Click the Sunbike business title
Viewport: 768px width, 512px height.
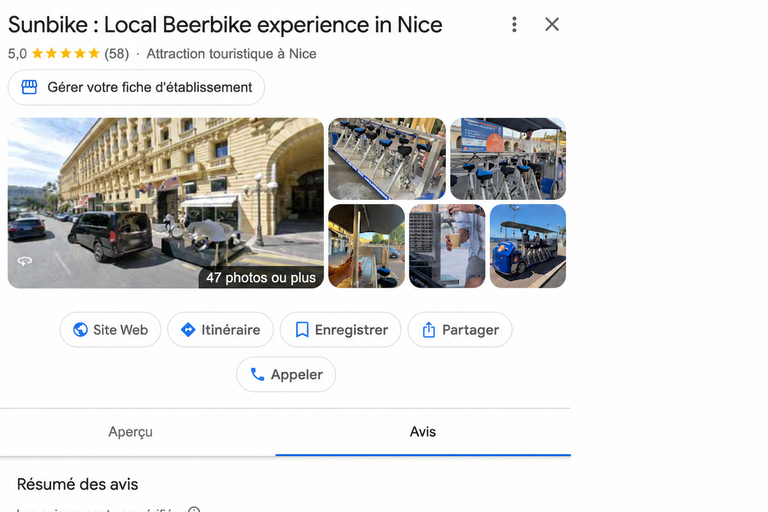click(x=225, y=25)
